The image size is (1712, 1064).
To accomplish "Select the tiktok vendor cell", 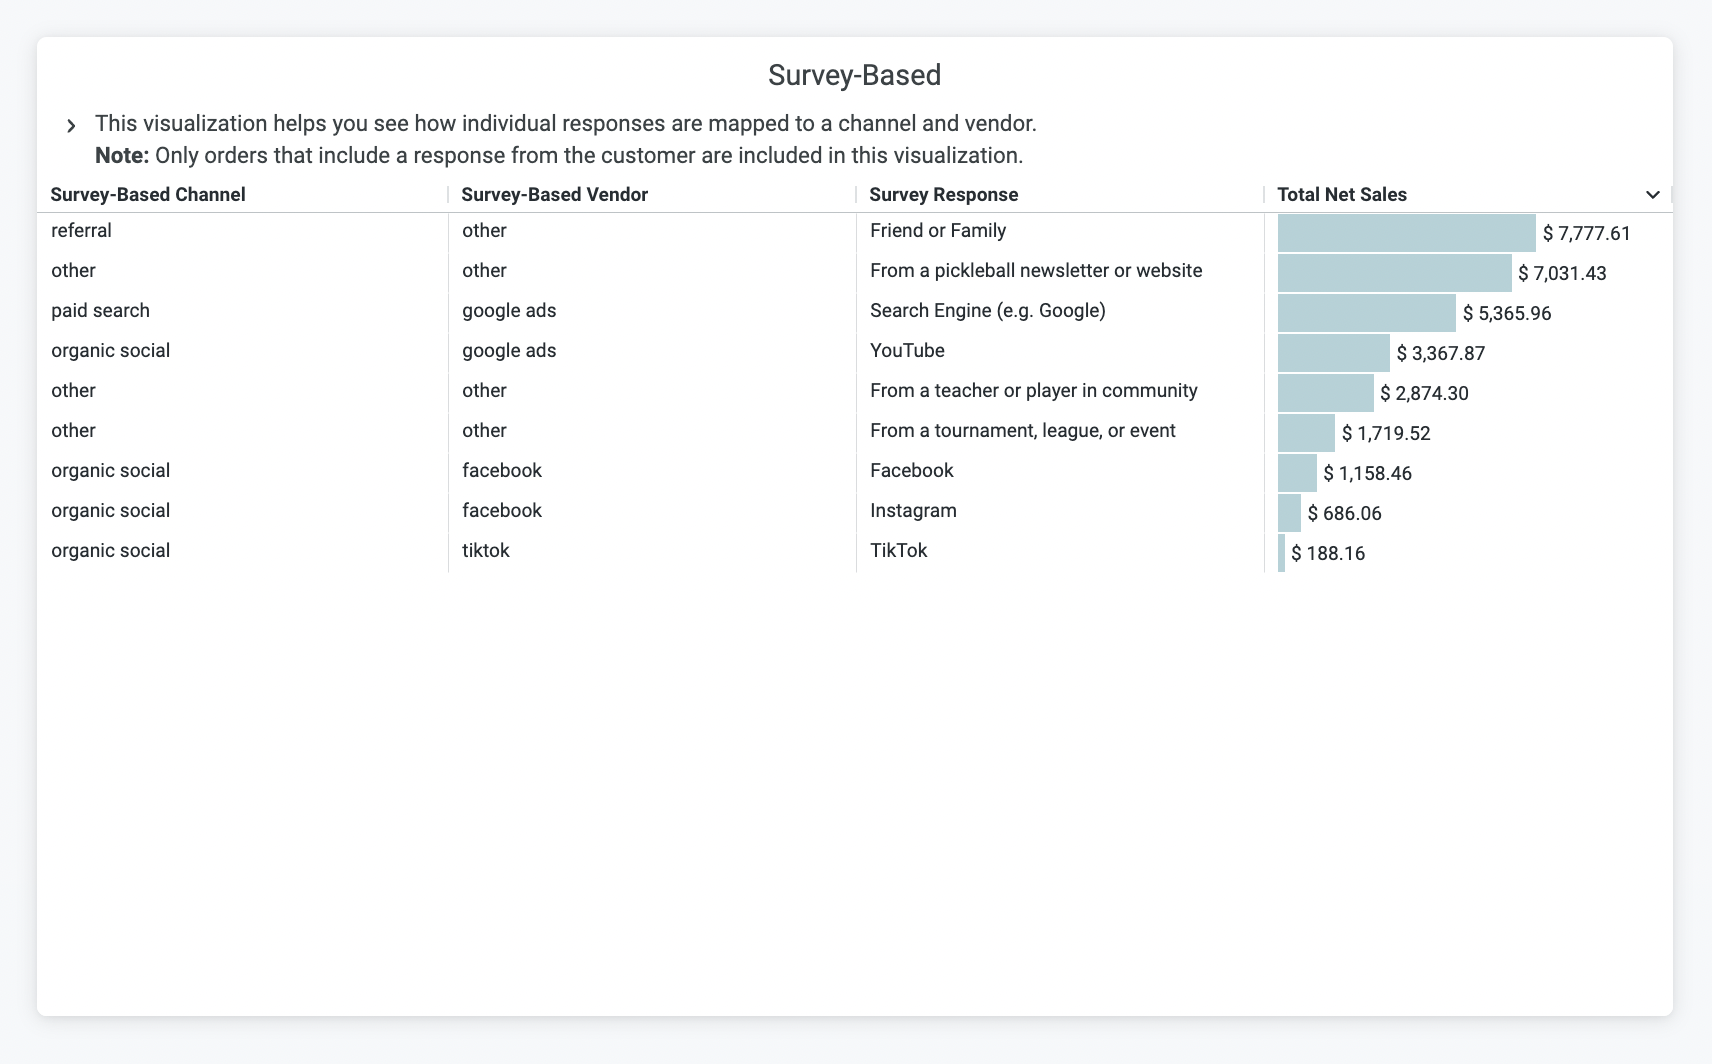I will [x=485, y=551].
